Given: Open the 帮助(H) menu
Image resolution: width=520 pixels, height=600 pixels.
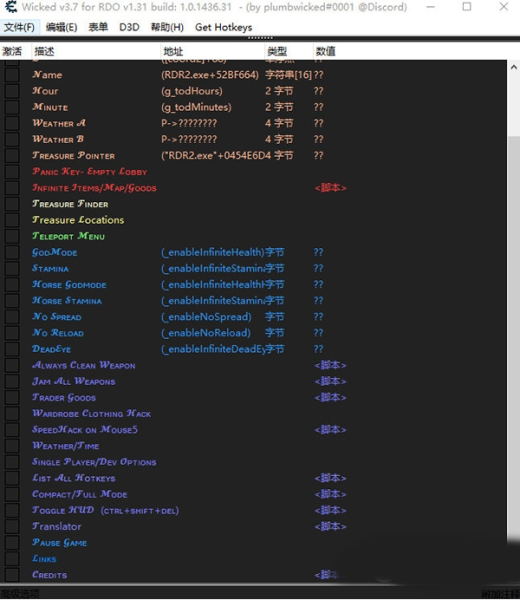Looking at the screenshot, I should point(167,28).
